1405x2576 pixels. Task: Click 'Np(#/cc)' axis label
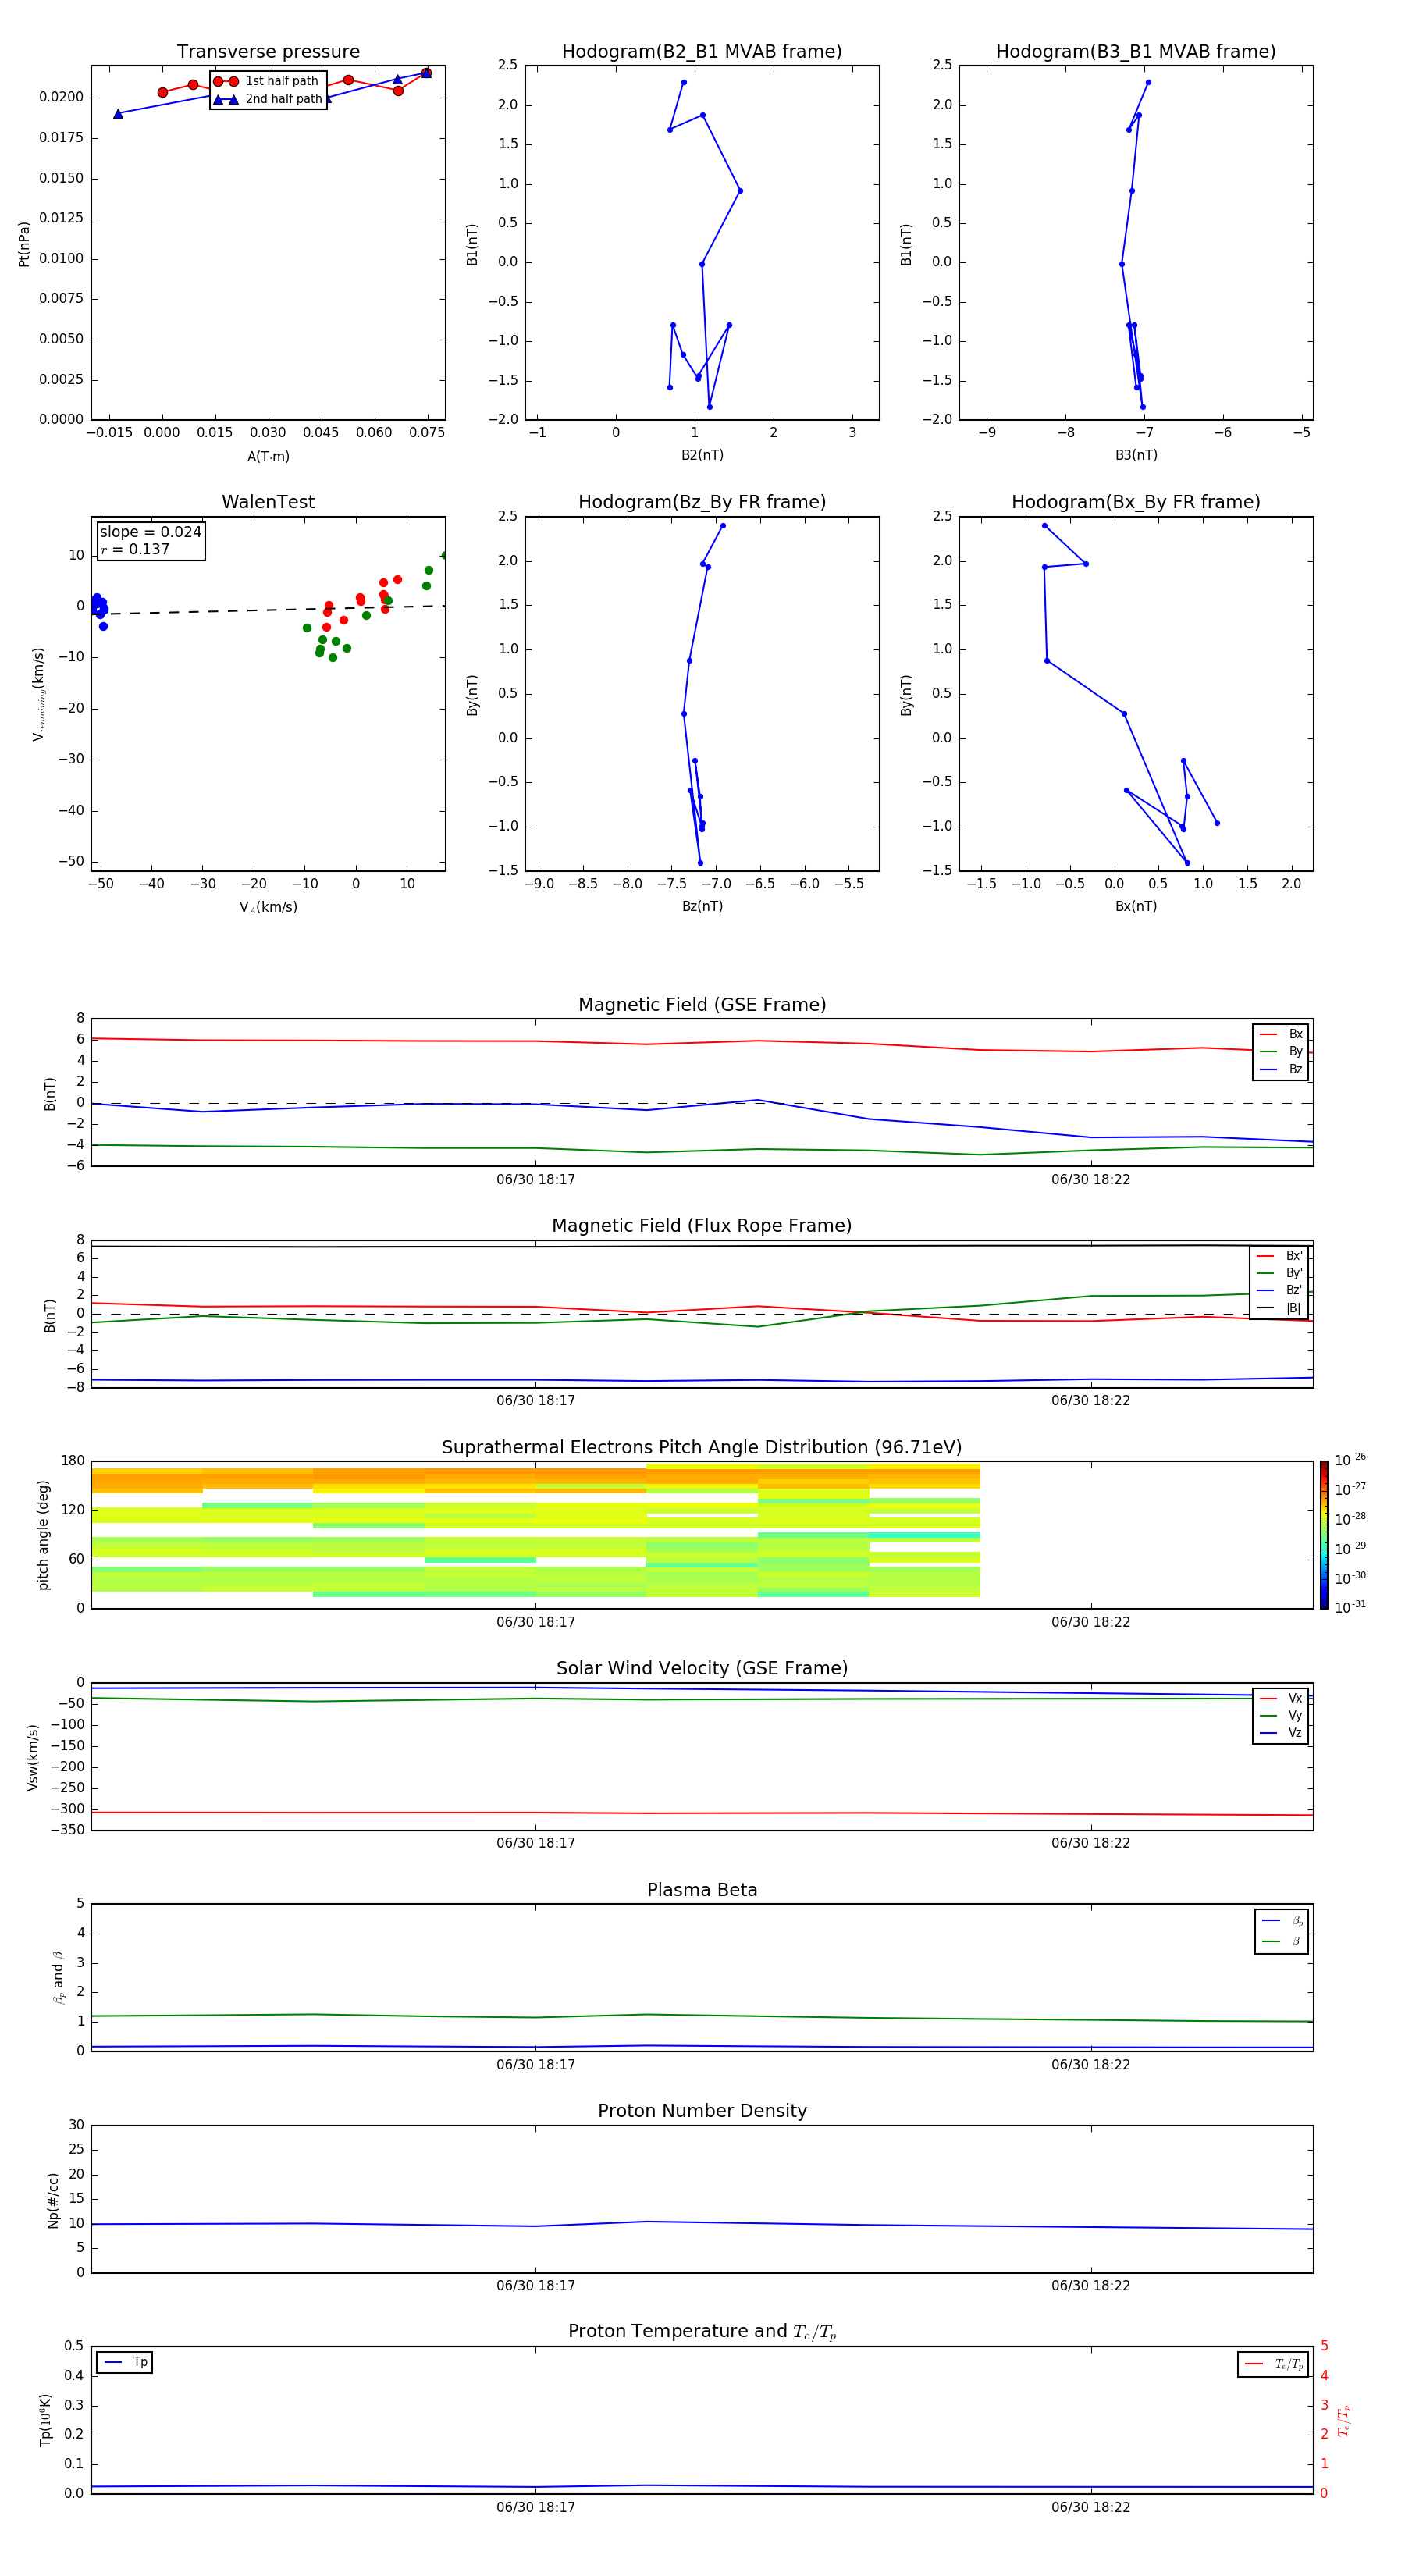click(54, 2200)
